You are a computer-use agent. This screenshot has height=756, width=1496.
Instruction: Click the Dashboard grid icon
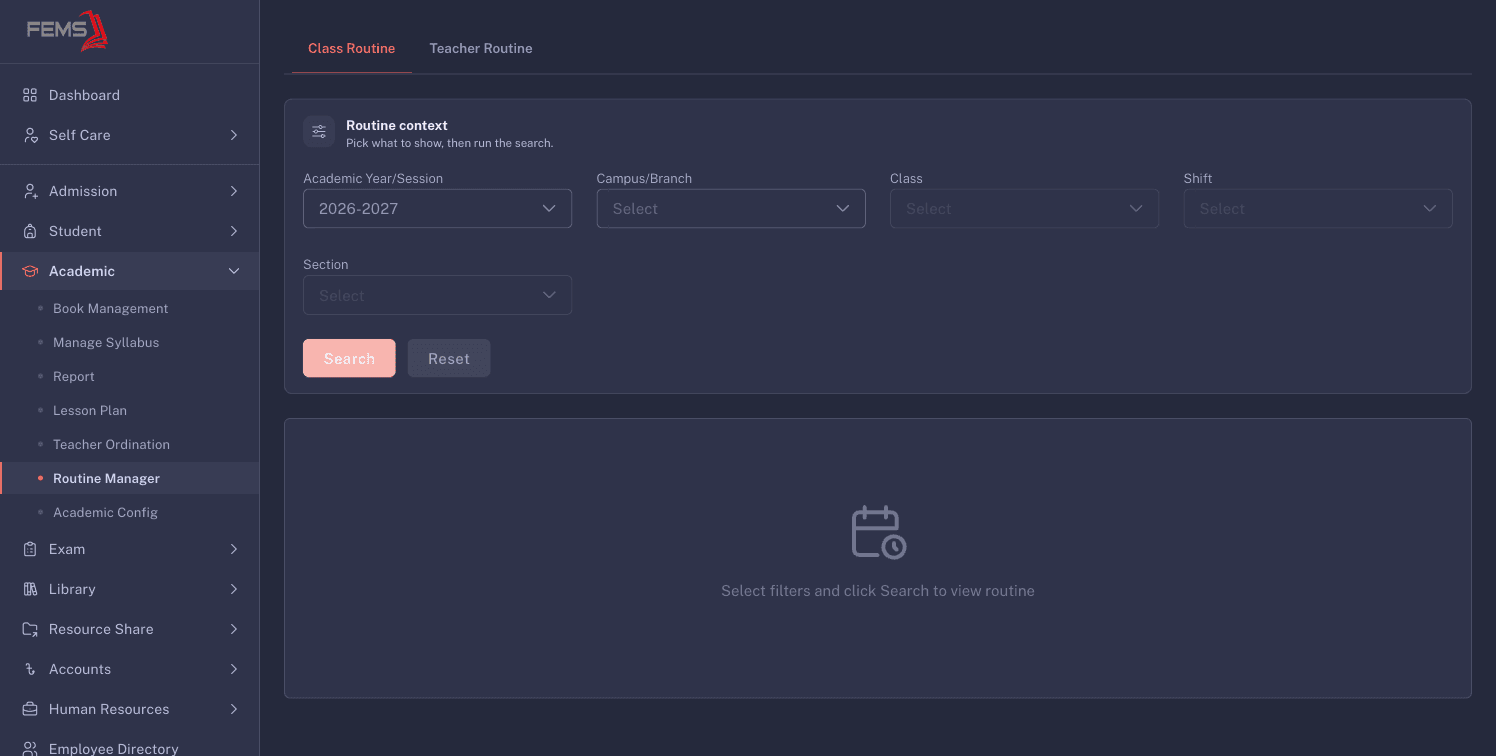[x=30, y=95]
